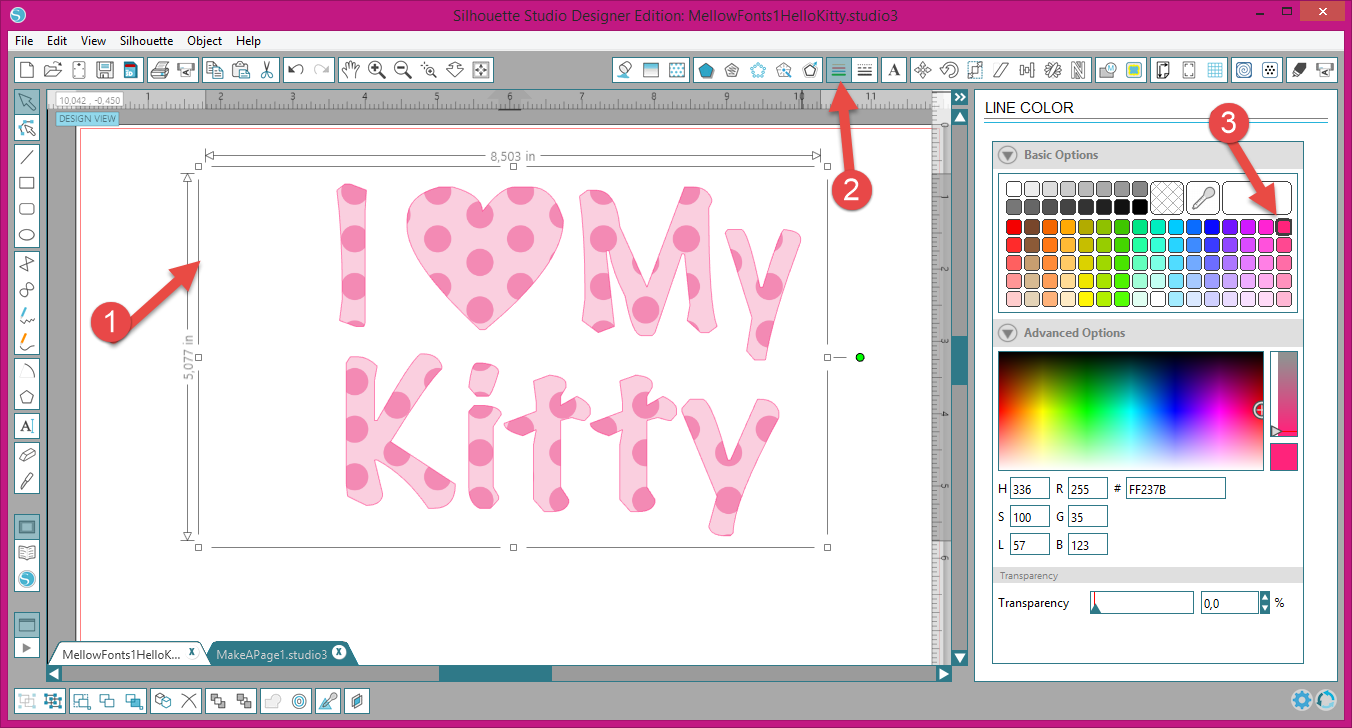The width and height of the screenshot is (1352, 728).
Task: Open the Replicate window icon
Action: 1054,70
